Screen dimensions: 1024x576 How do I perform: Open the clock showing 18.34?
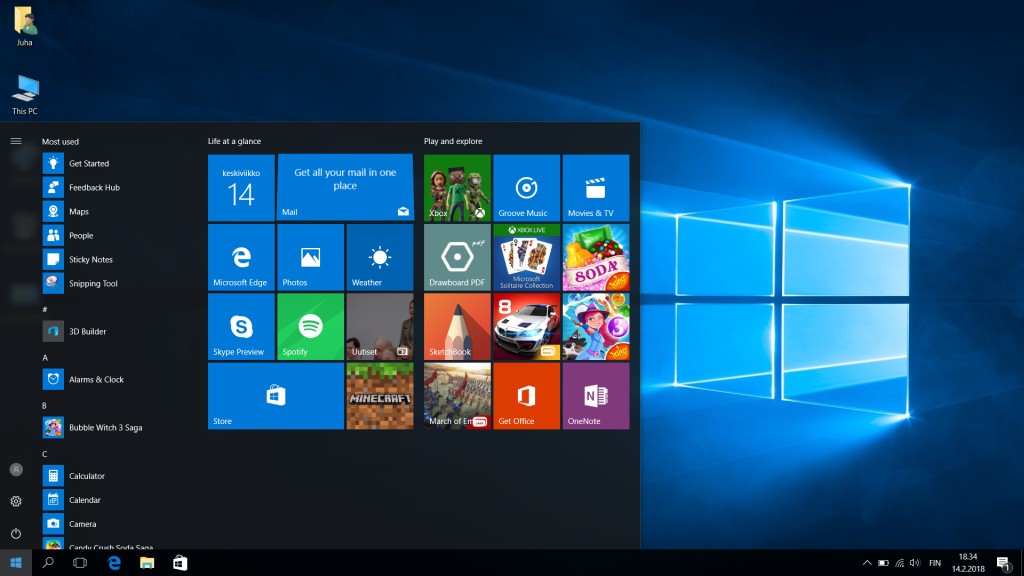[x=968, y=563]
